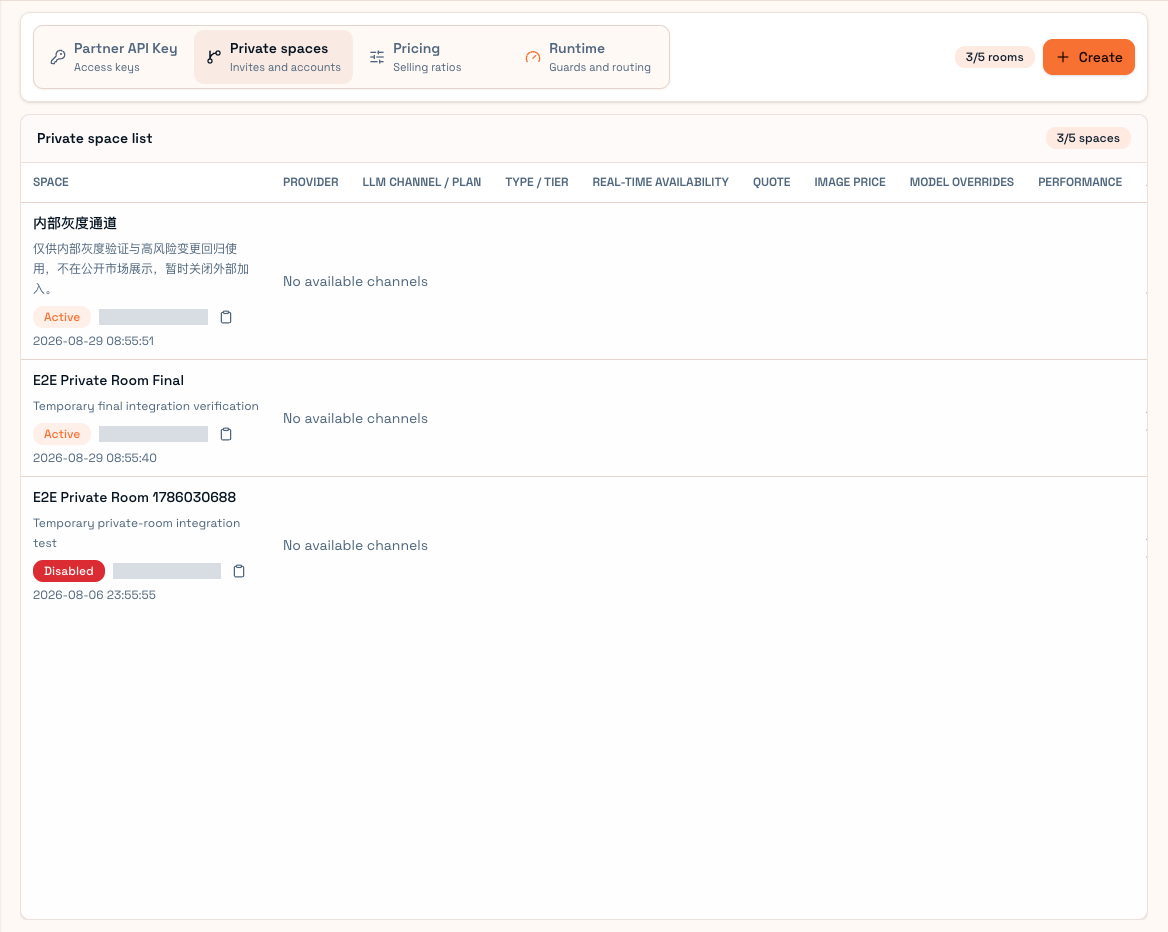Screen dimensions: 1168x932
Task: Click the Active status of 内部灰度通道
Action: (62, 317)
